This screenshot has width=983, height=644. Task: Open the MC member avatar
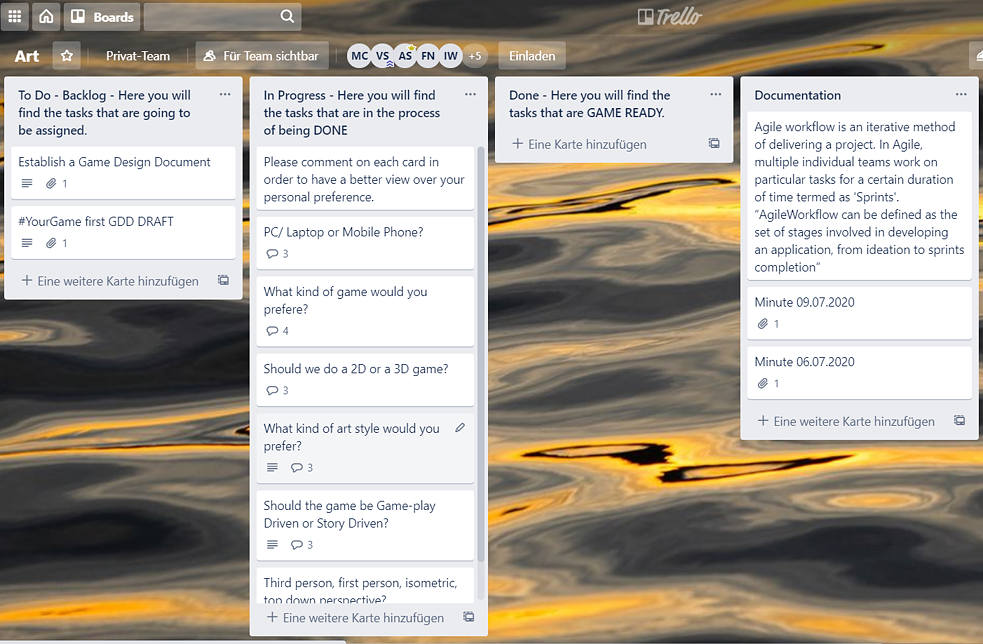(359, 56)
